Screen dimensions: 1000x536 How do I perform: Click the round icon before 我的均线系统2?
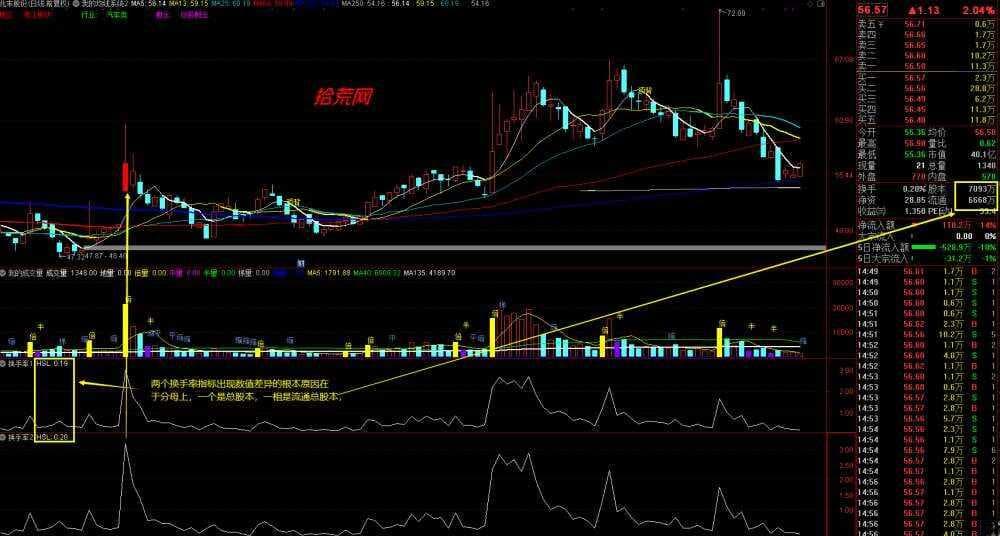click(x=77, y=3)
